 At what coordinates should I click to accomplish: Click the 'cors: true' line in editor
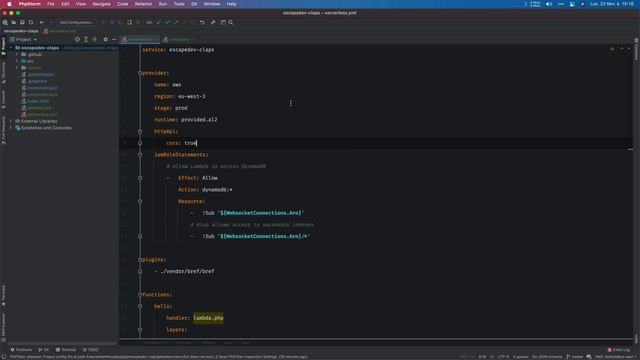click(182, 143)
